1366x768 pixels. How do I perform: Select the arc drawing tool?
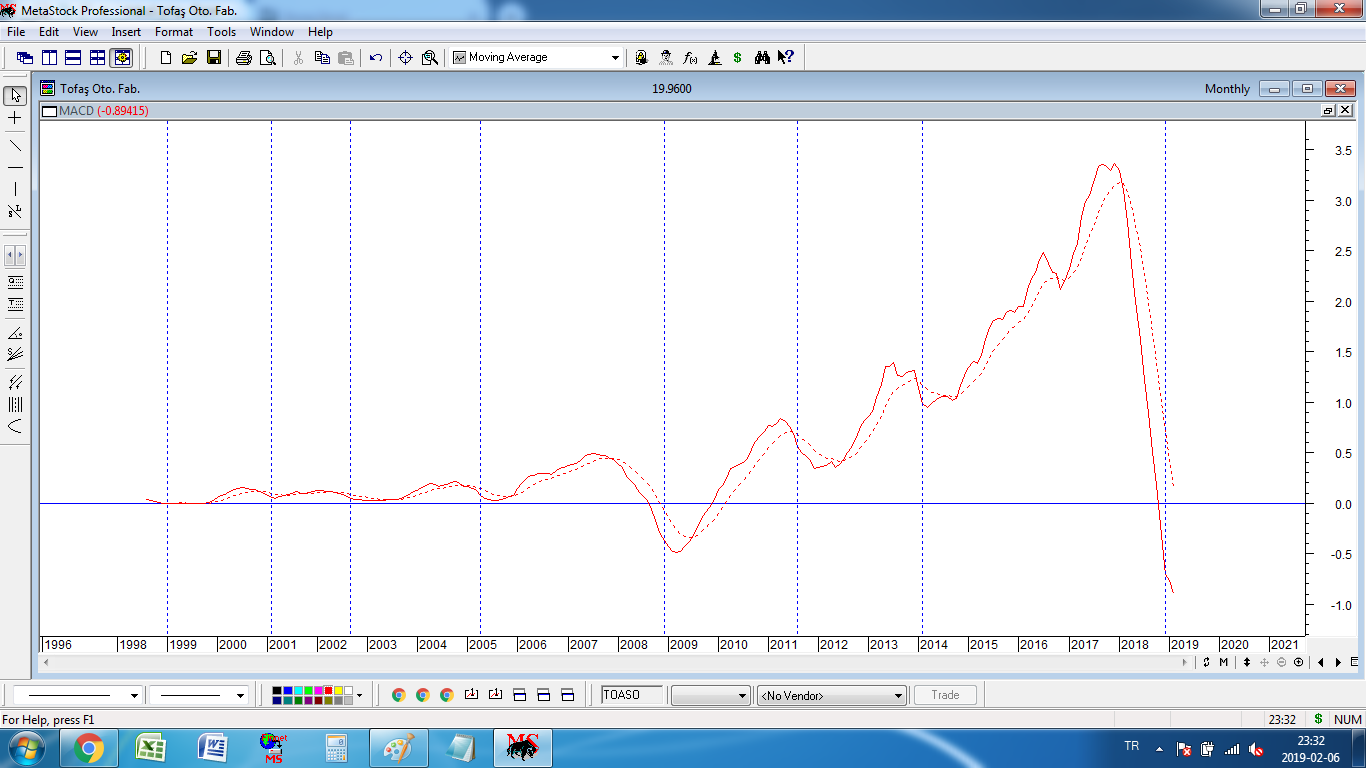pyautogui.click(x=15, y=426)
